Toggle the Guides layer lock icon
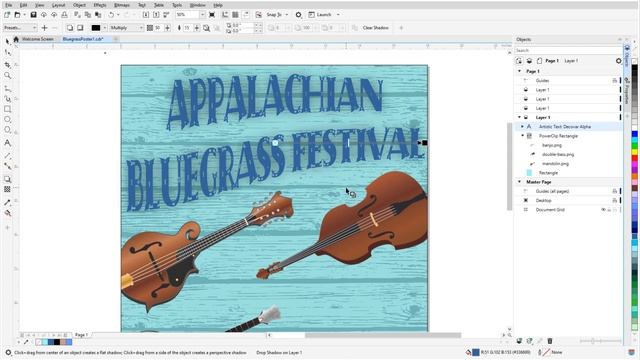640x360 pixels. [x=614, y=80]
